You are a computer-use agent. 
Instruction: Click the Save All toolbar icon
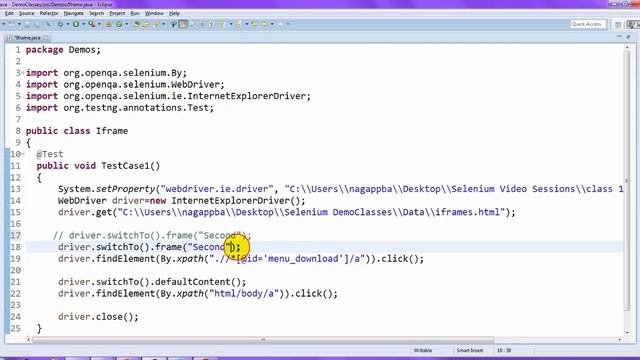37,24
